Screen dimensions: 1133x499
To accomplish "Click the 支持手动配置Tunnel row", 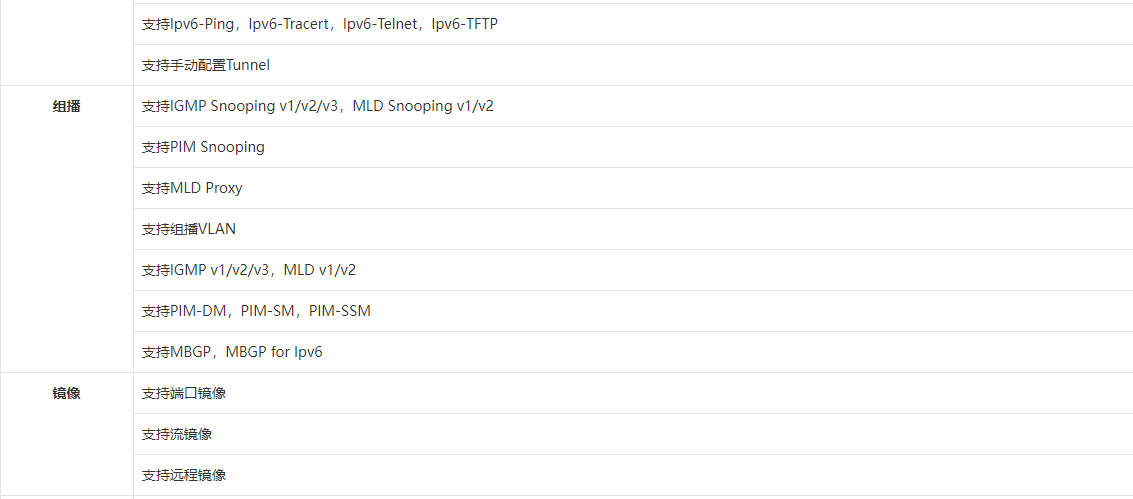I will (x=206, y=65).
